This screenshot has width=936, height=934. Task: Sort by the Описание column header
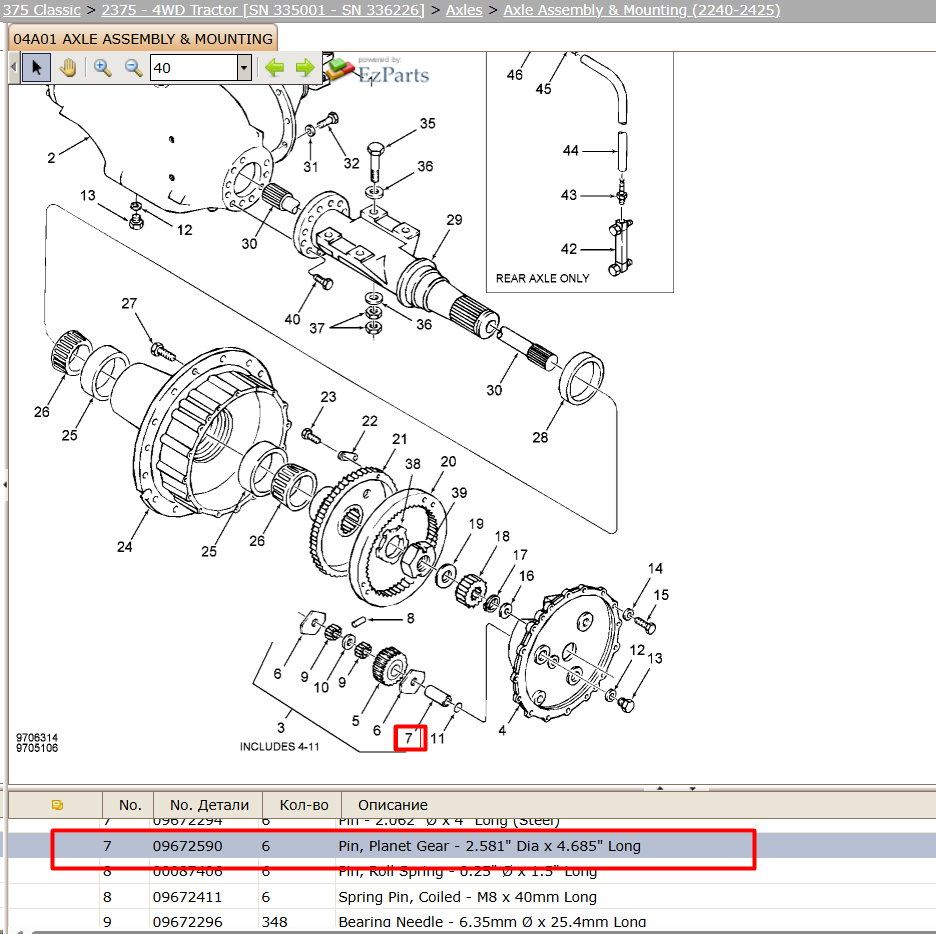392,805
